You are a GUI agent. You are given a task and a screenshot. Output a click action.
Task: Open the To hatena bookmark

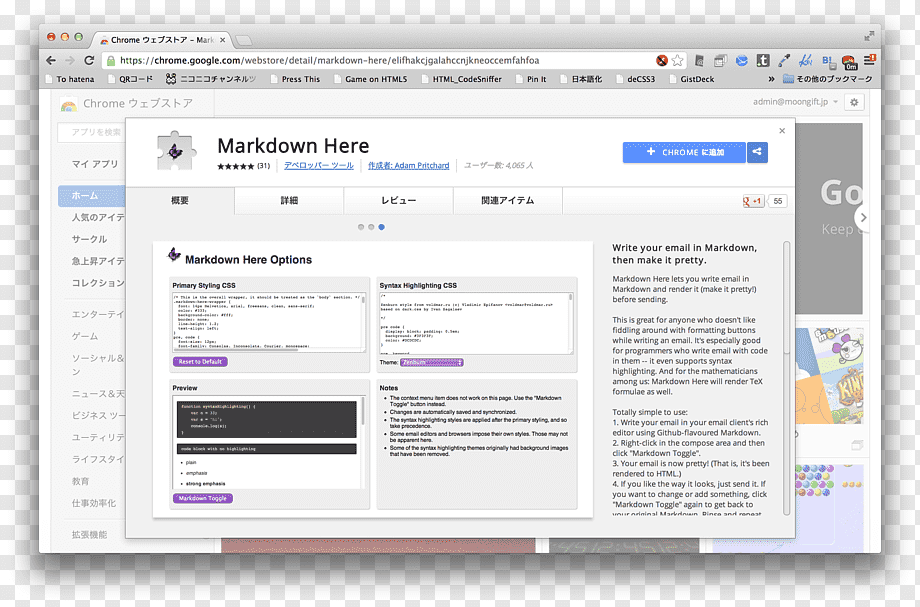tap(70, 79)
